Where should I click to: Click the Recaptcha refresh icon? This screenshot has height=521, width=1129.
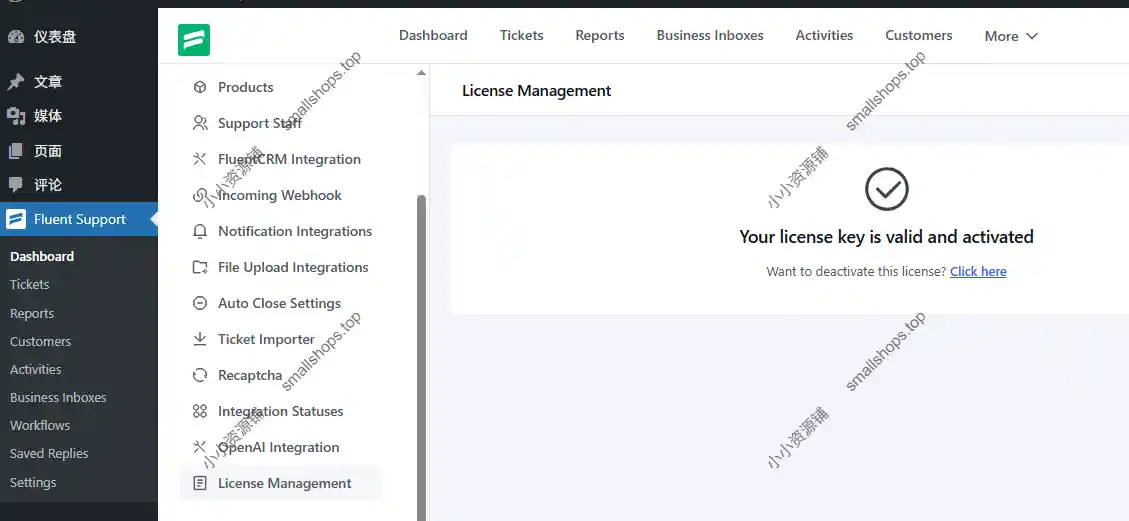200,375
